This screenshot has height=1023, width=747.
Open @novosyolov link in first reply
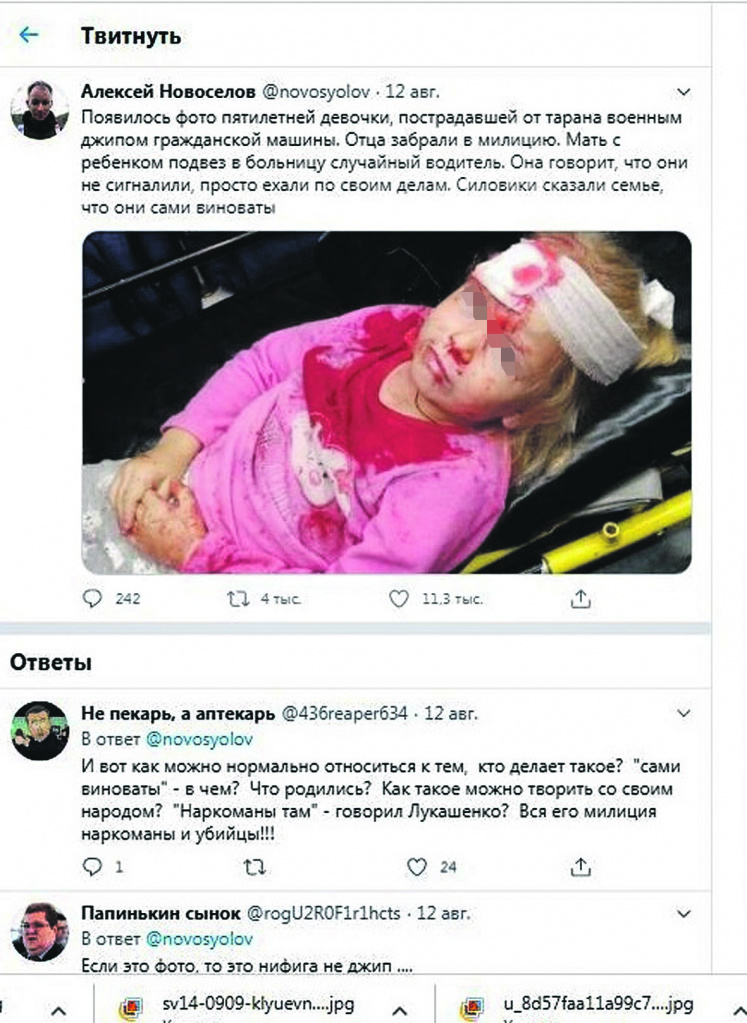(199, 740)
